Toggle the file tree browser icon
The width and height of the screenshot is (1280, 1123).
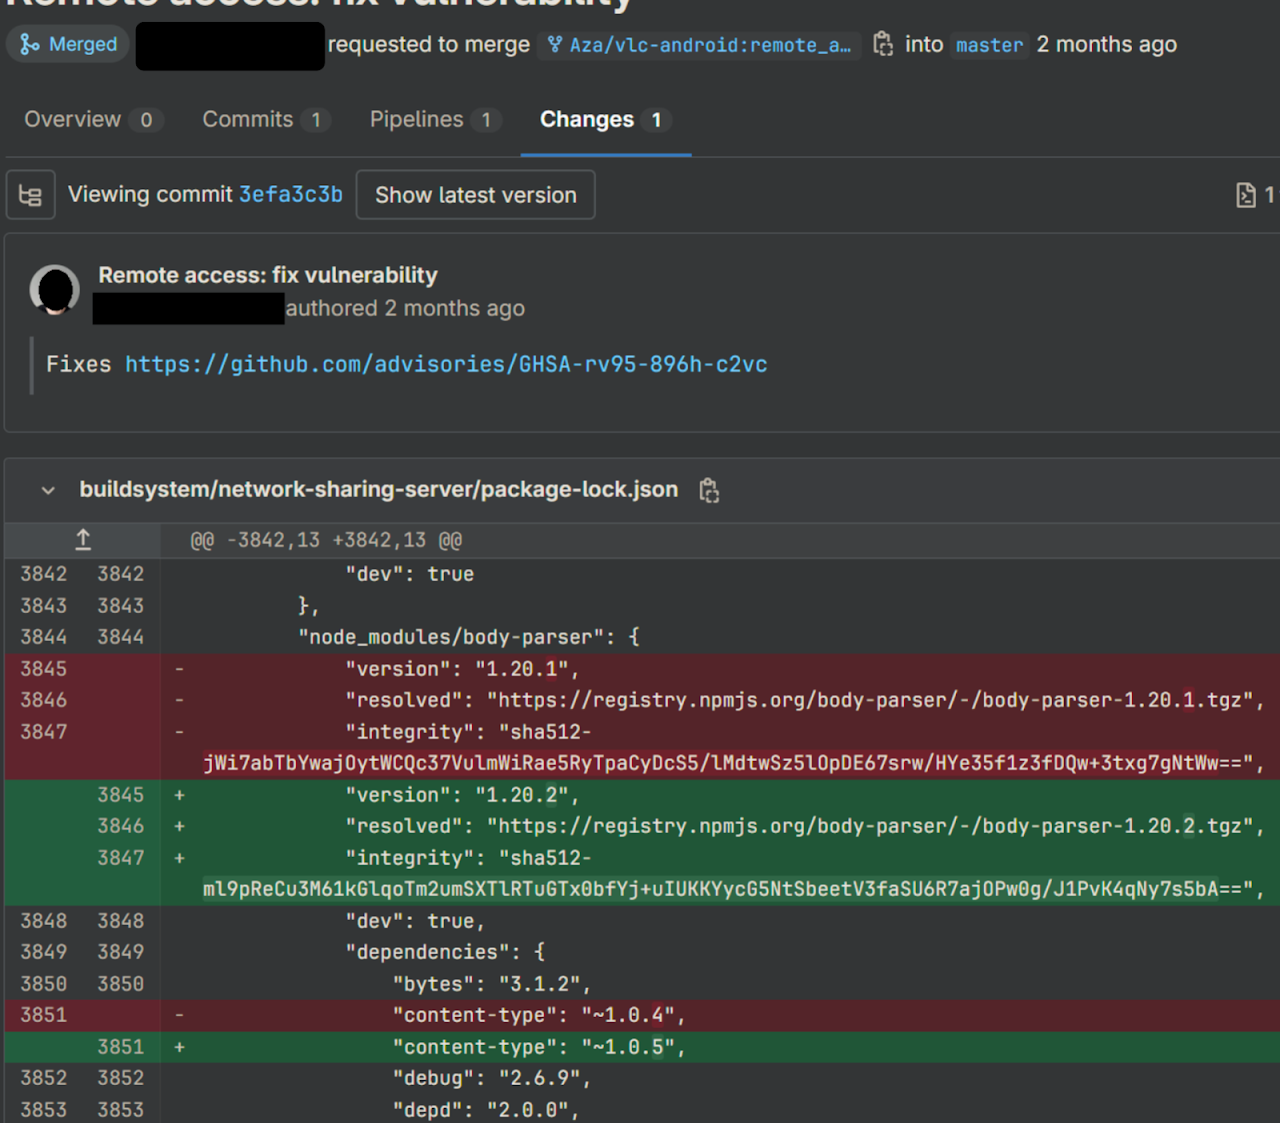click(x=30, y=195)
